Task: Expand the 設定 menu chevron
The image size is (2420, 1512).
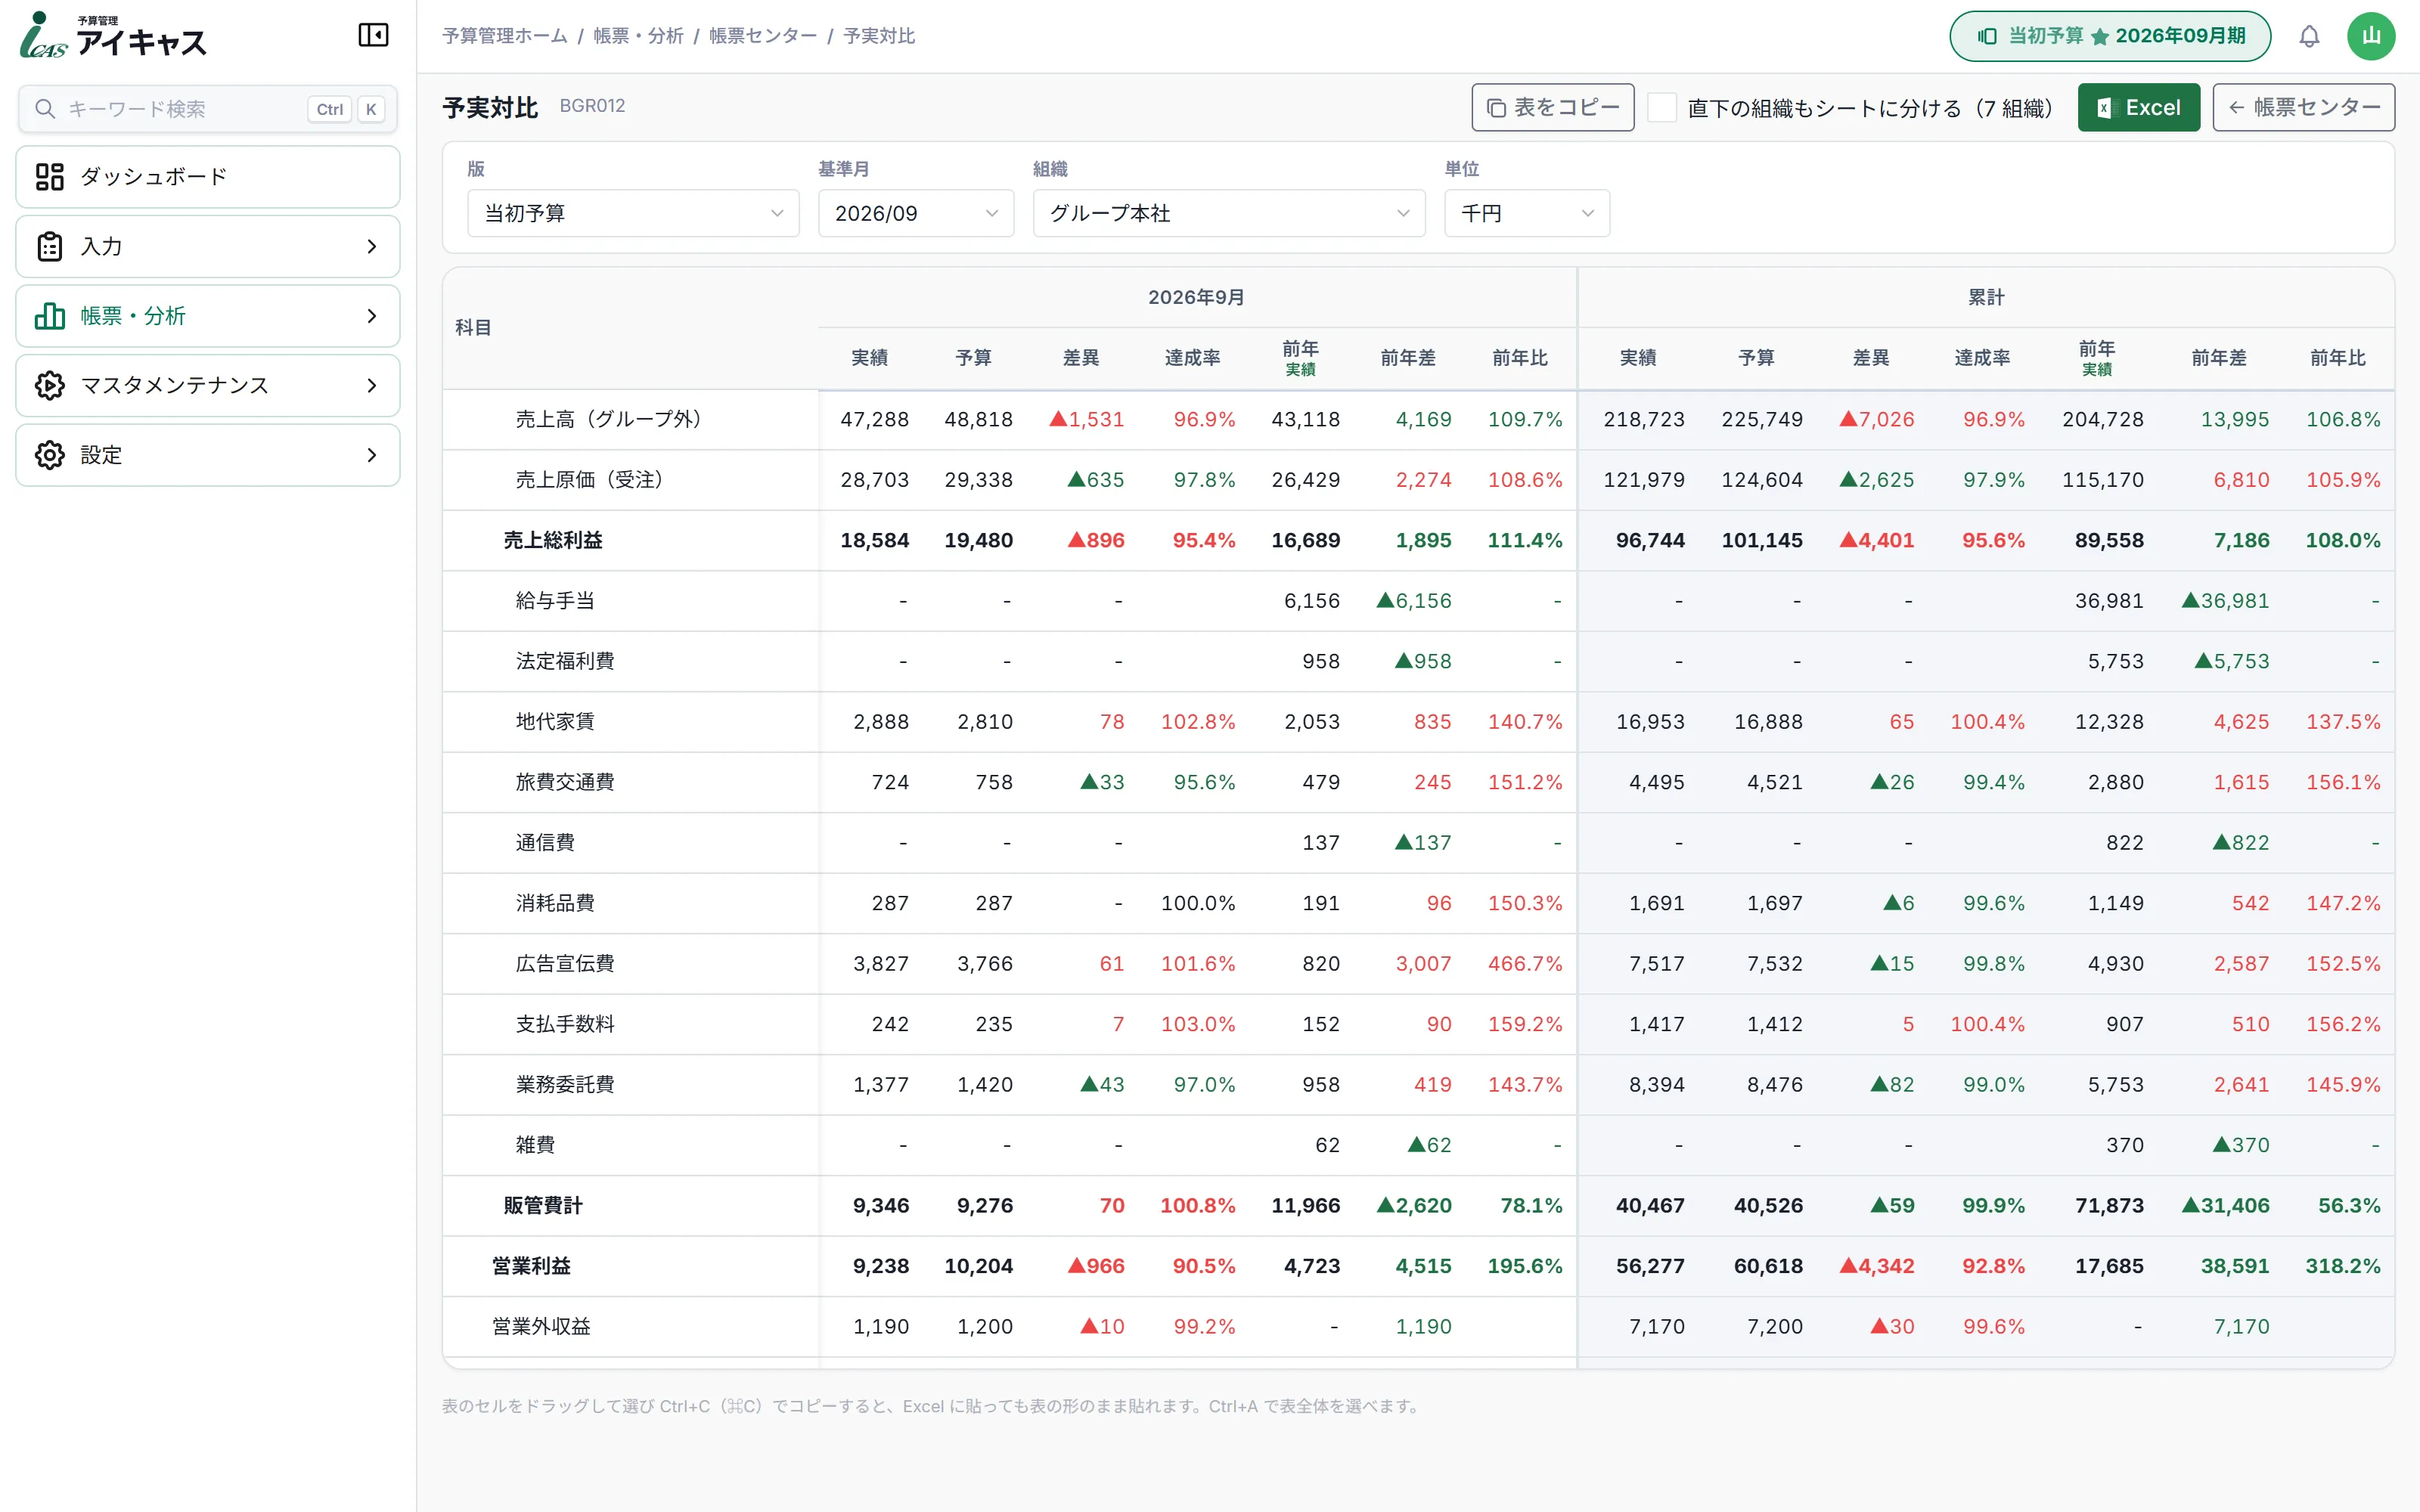Action: coord(372,455)
